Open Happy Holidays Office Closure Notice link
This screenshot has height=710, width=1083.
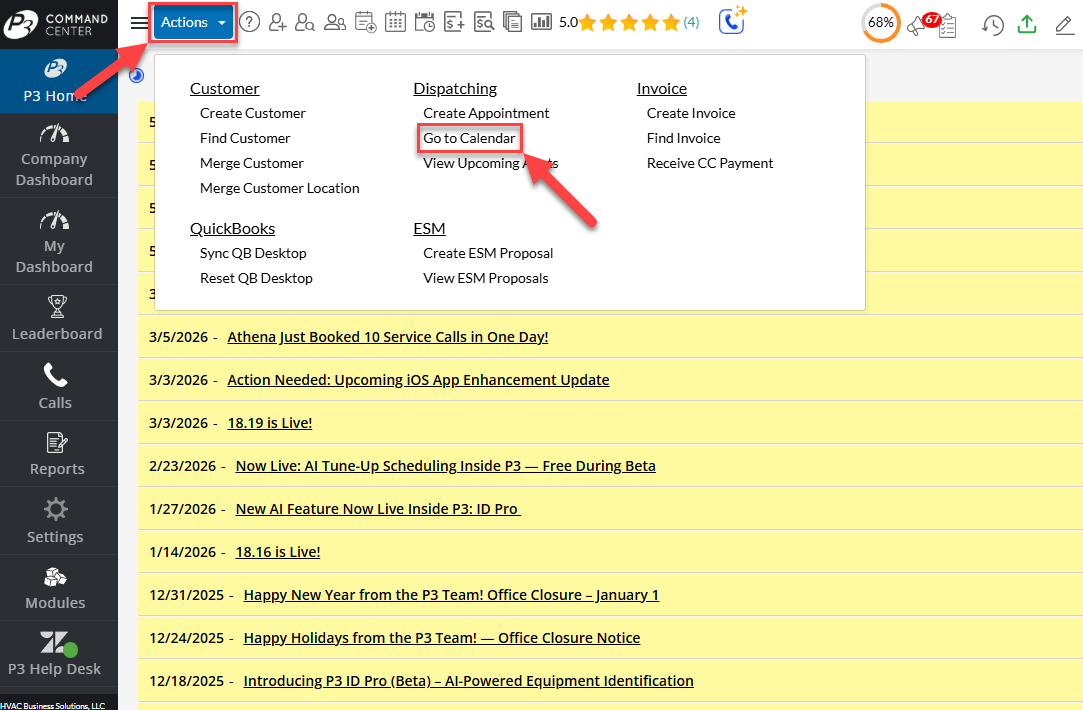[x=441, y=637]
